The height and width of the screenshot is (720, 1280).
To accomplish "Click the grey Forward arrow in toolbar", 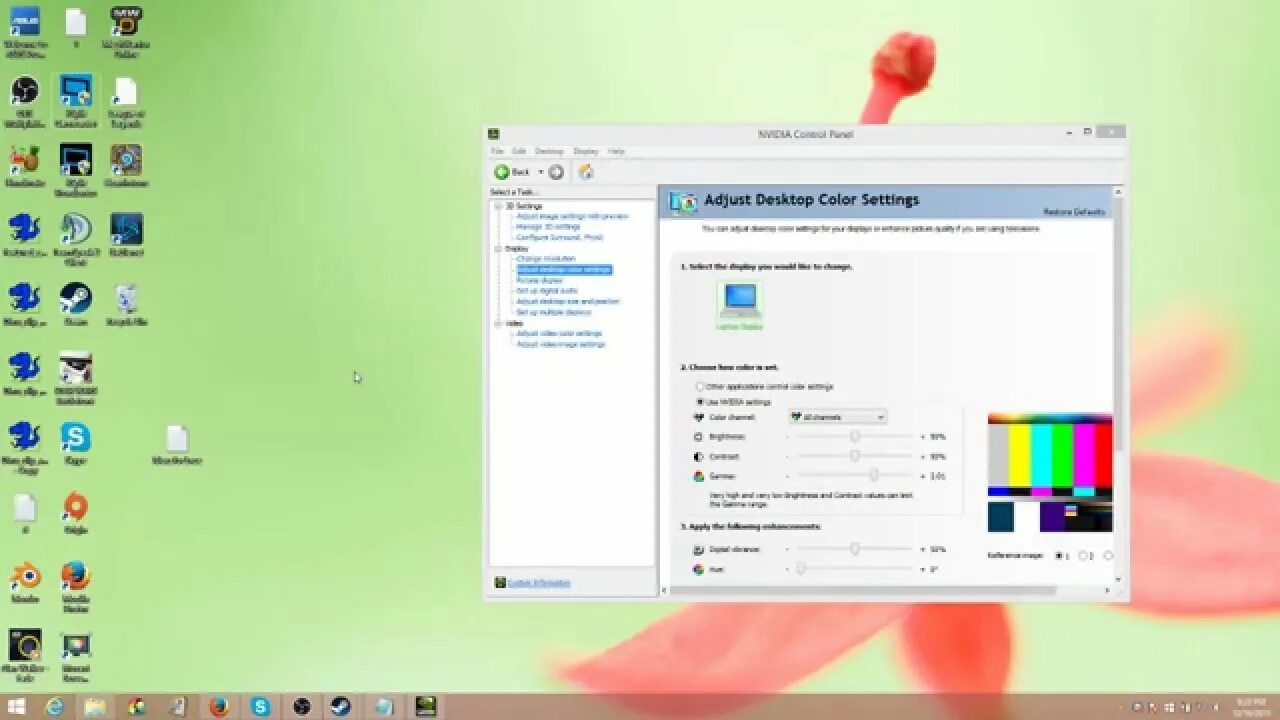I will (x=556, y=172).
